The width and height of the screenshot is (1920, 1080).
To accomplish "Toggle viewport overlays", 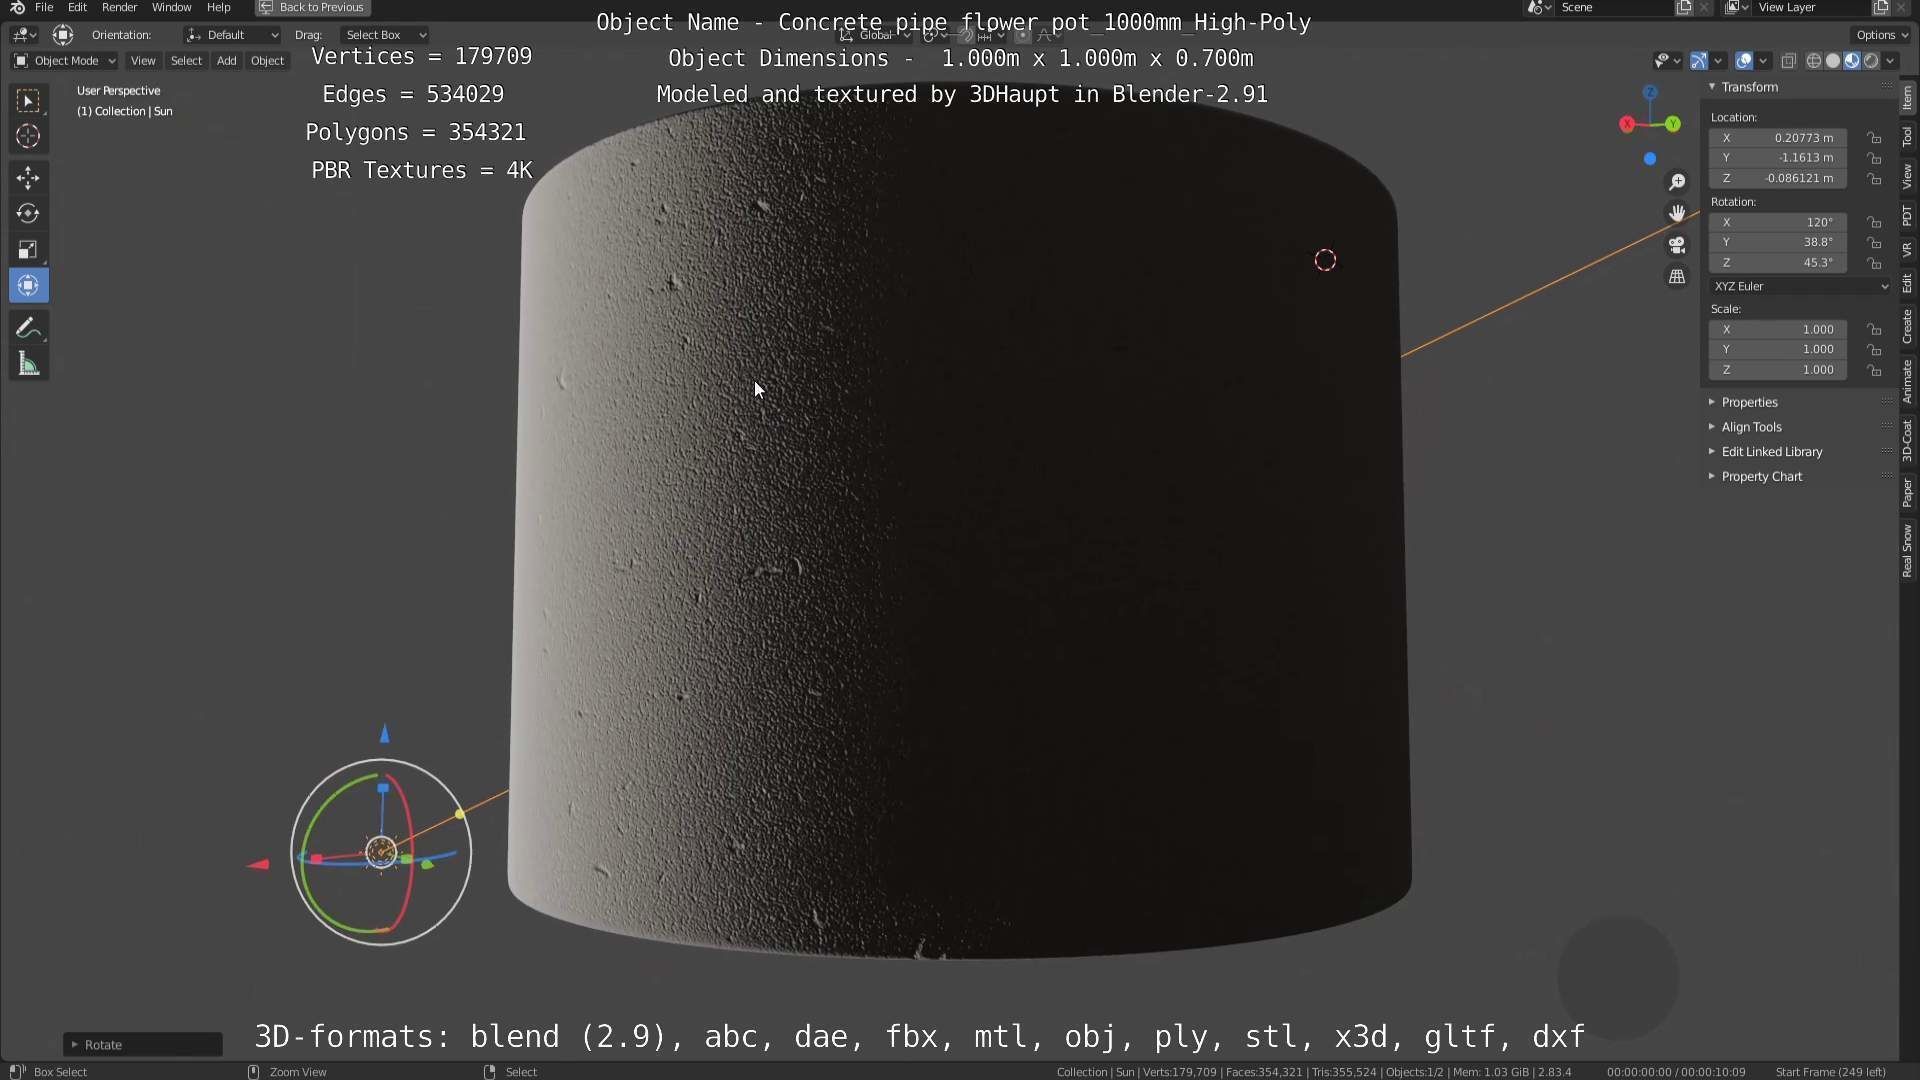I will pyautogui.click(x=1743, y=61).
